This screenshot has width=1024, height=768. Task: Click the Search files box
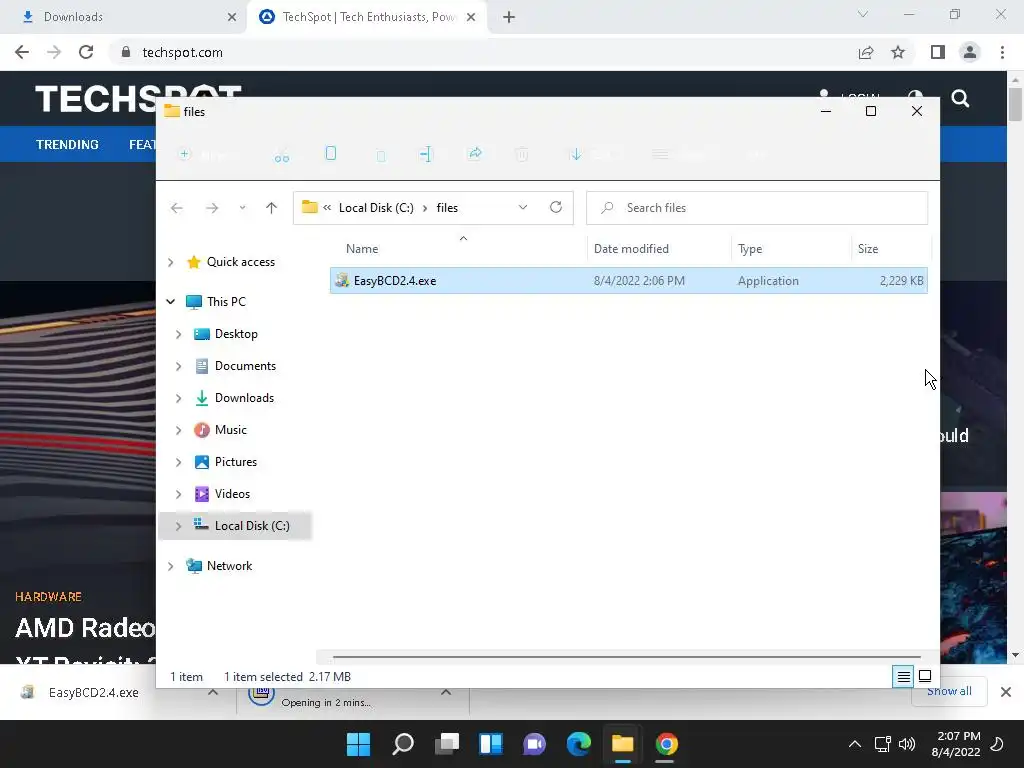[x=757, y=208]
